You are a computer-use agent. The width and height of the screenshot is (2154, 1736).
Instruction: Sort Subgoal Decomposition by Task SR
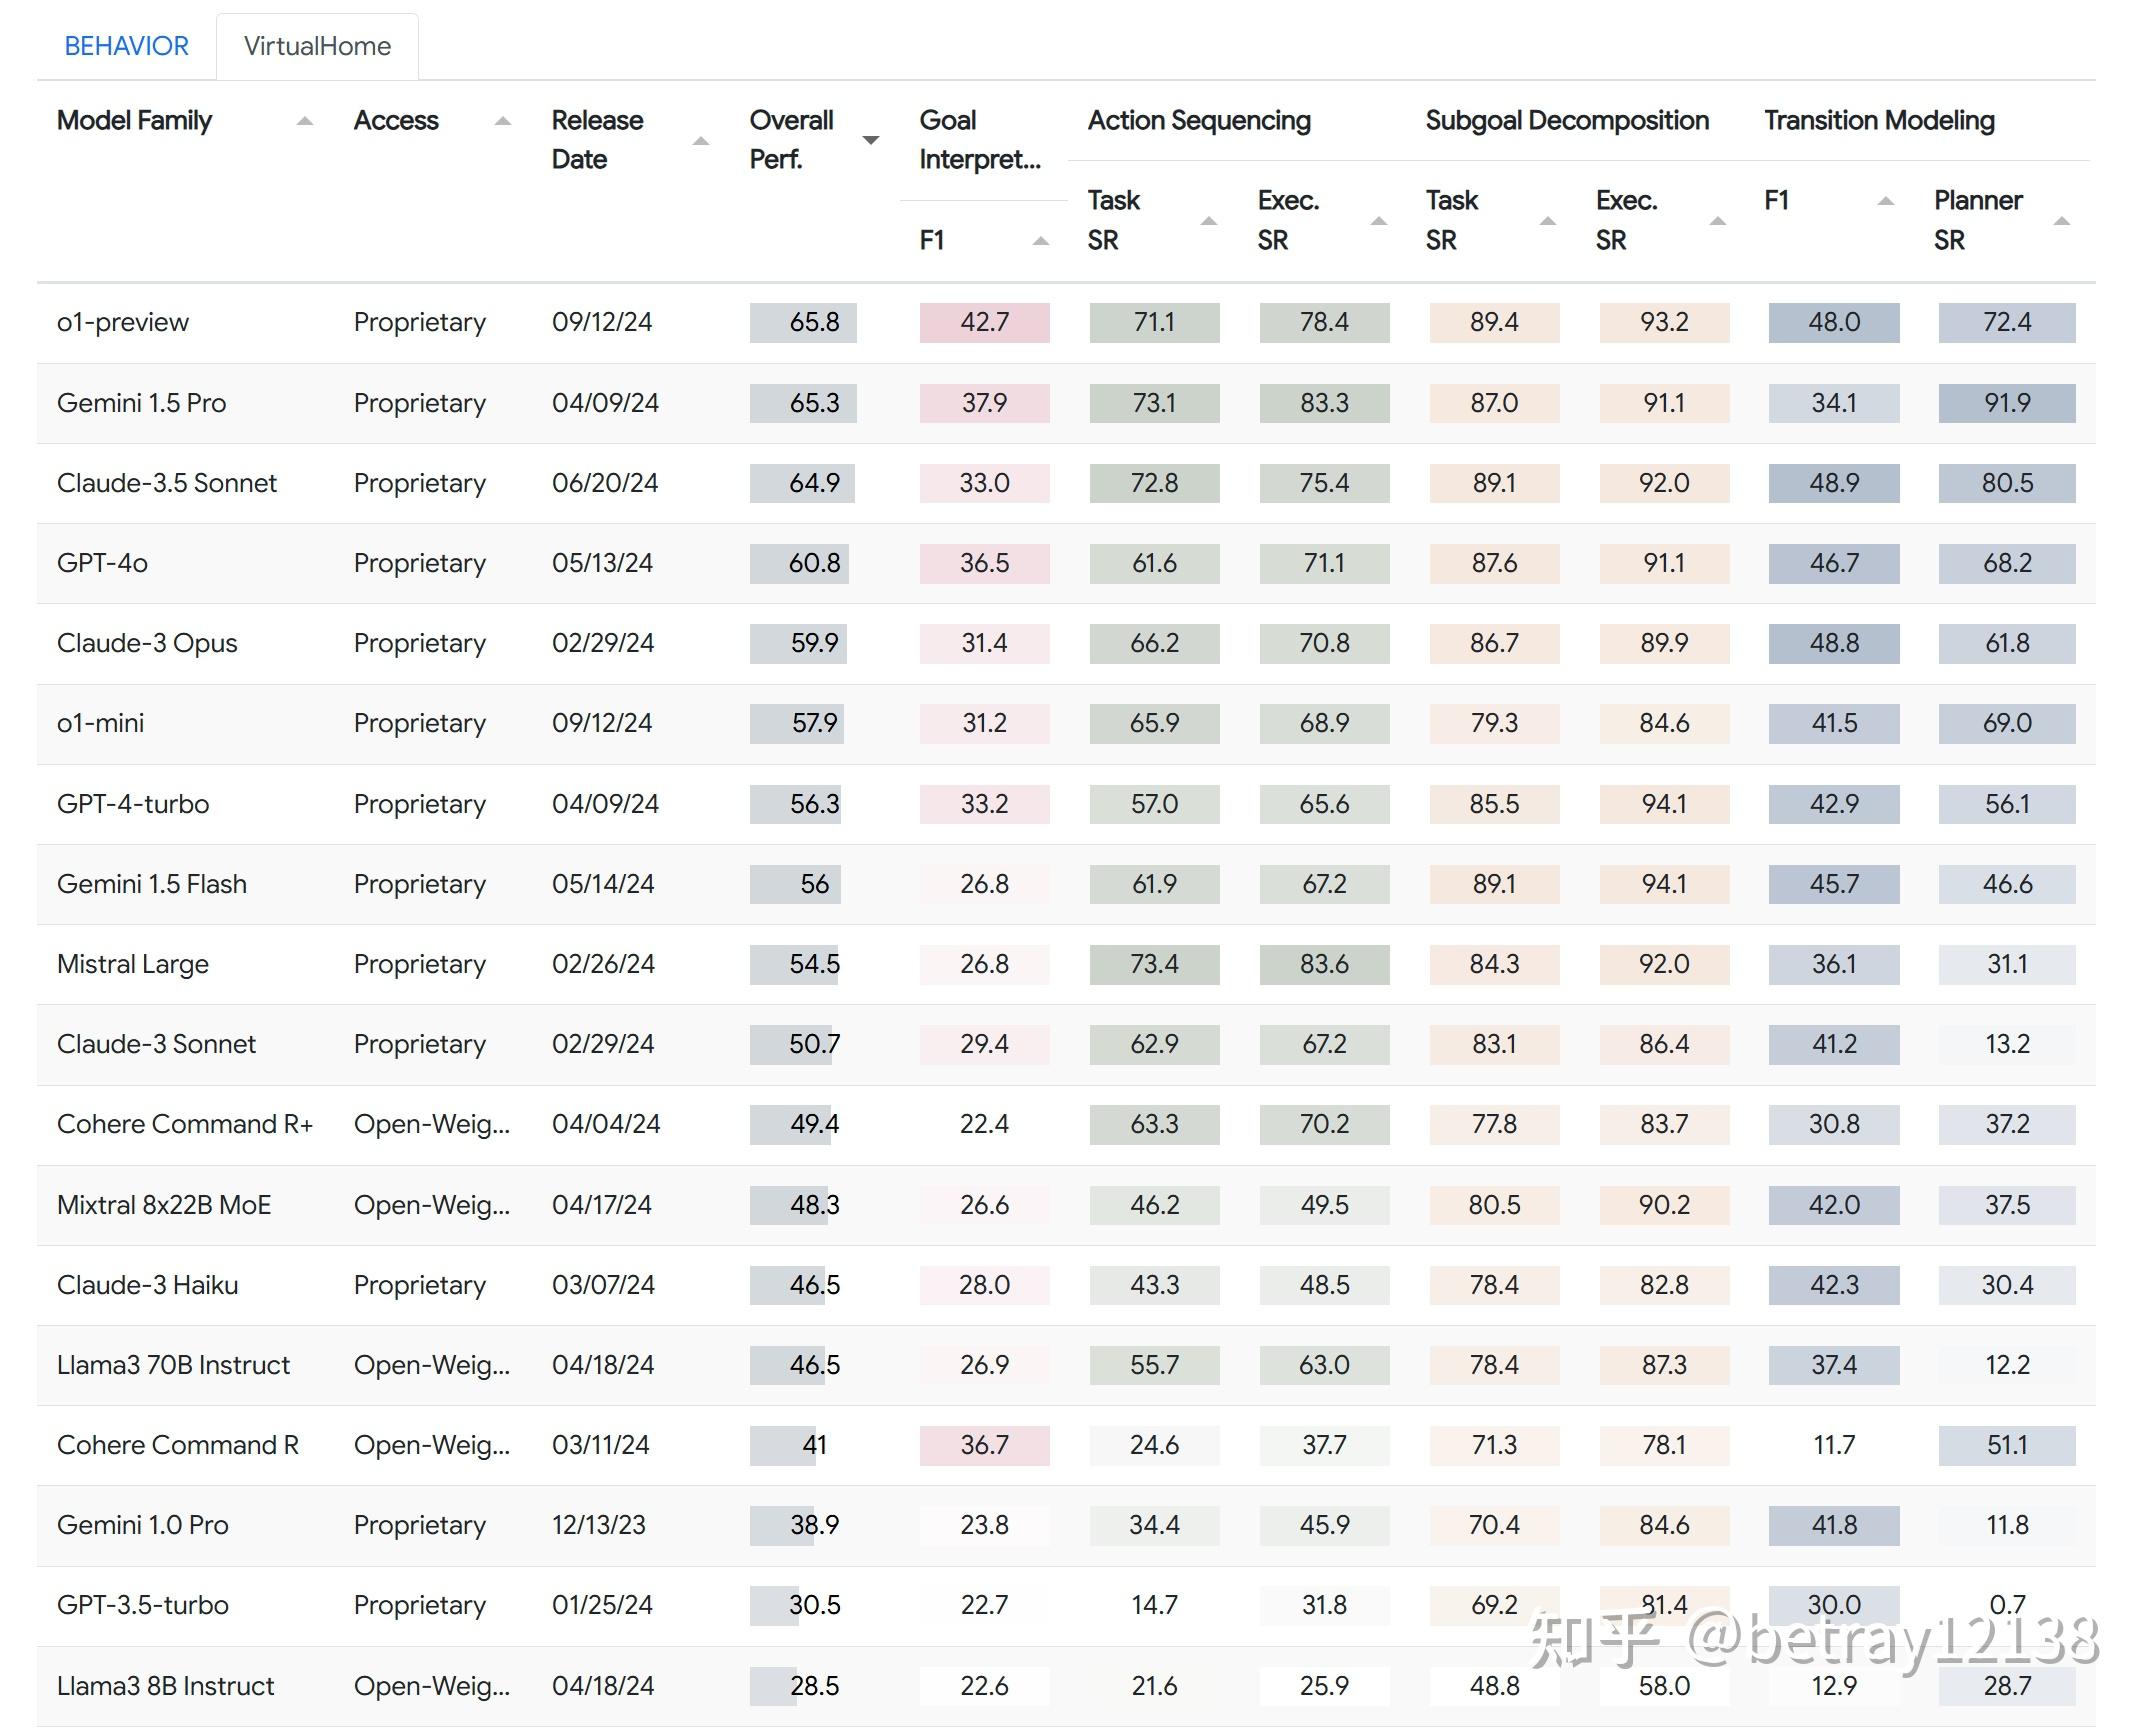(1550, 222)
